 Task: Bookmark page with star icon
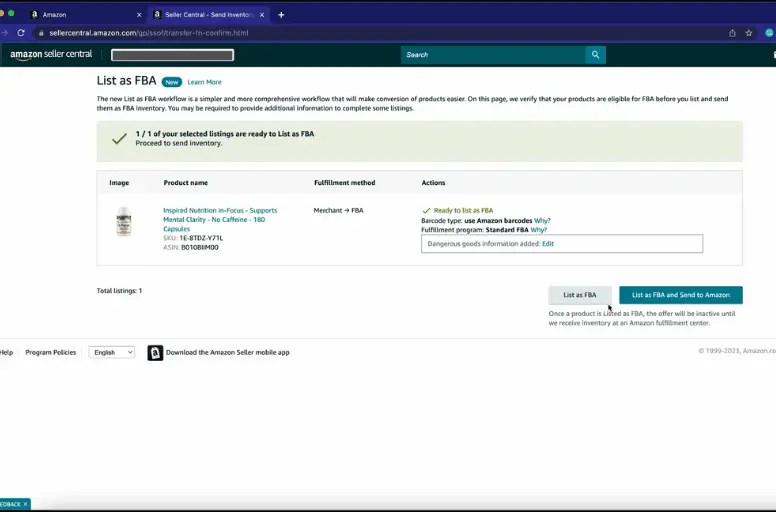pyautogui.click(x=749, y=33)
